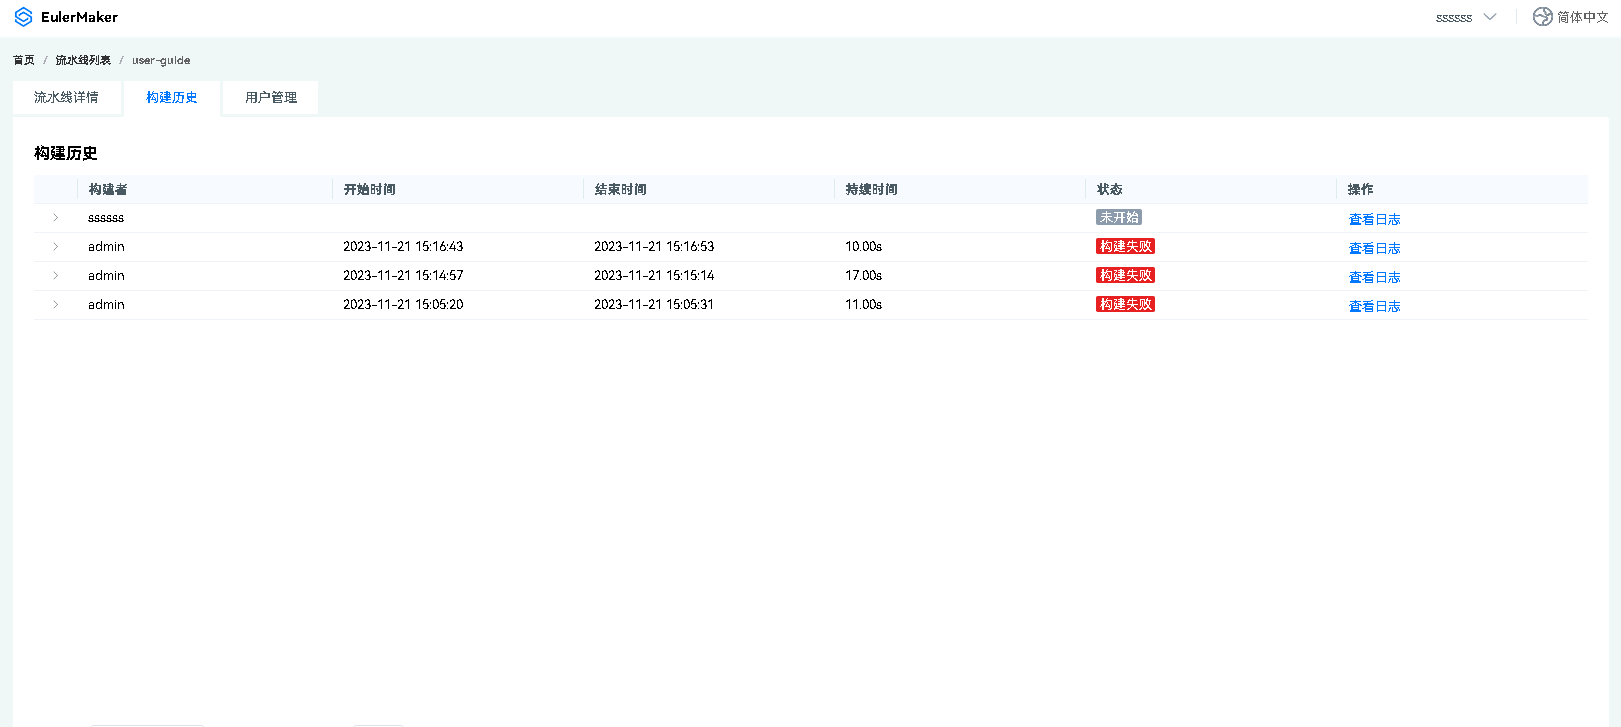Click the globe language icon
Viewport: 1621px width, 727px height.
[1542, 17]
